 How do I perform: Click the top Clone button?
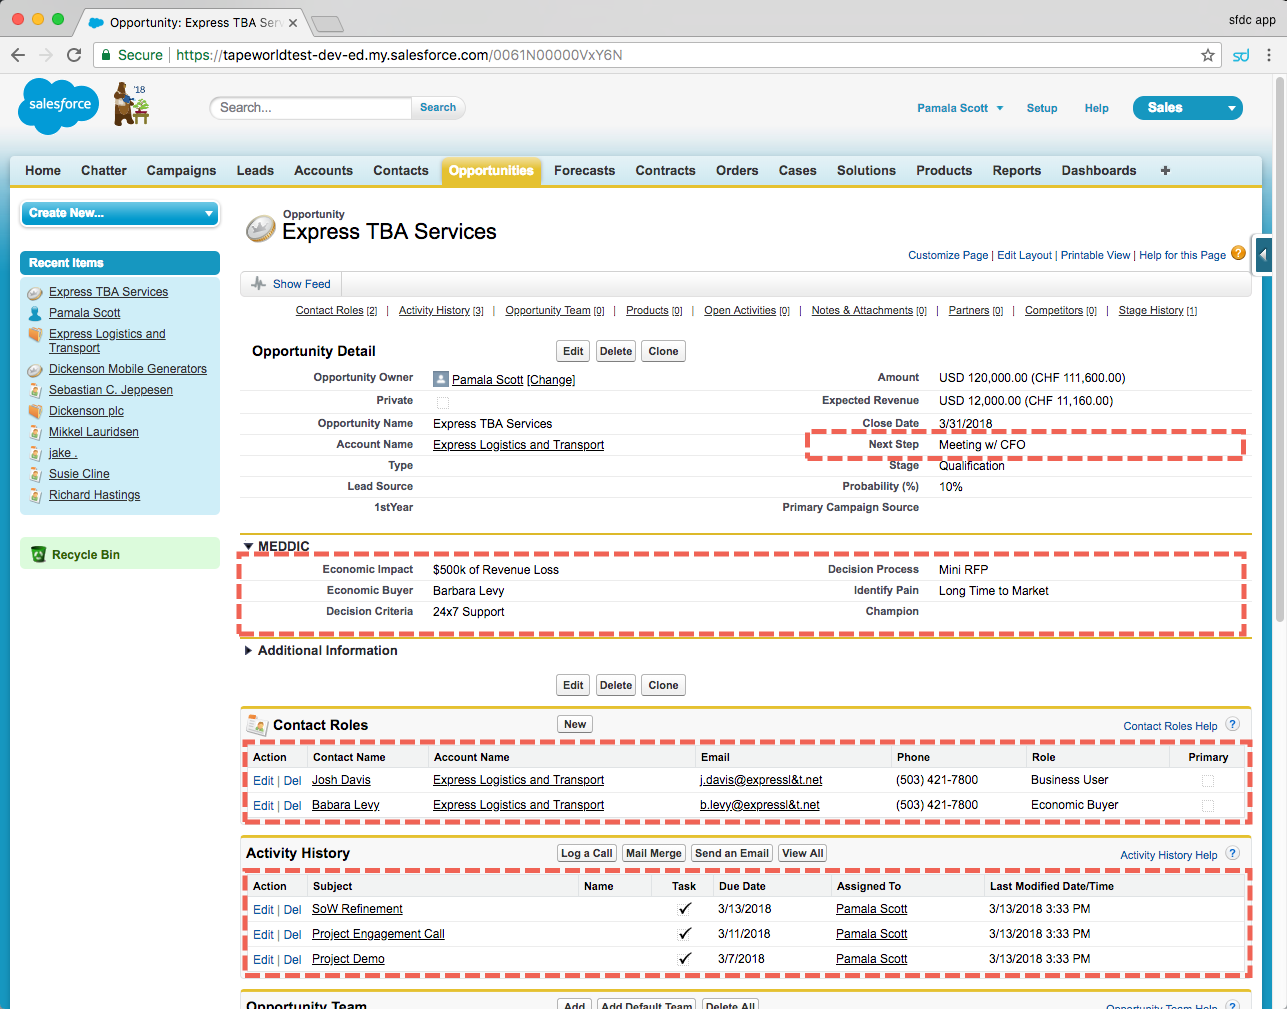tap(663, 351)
